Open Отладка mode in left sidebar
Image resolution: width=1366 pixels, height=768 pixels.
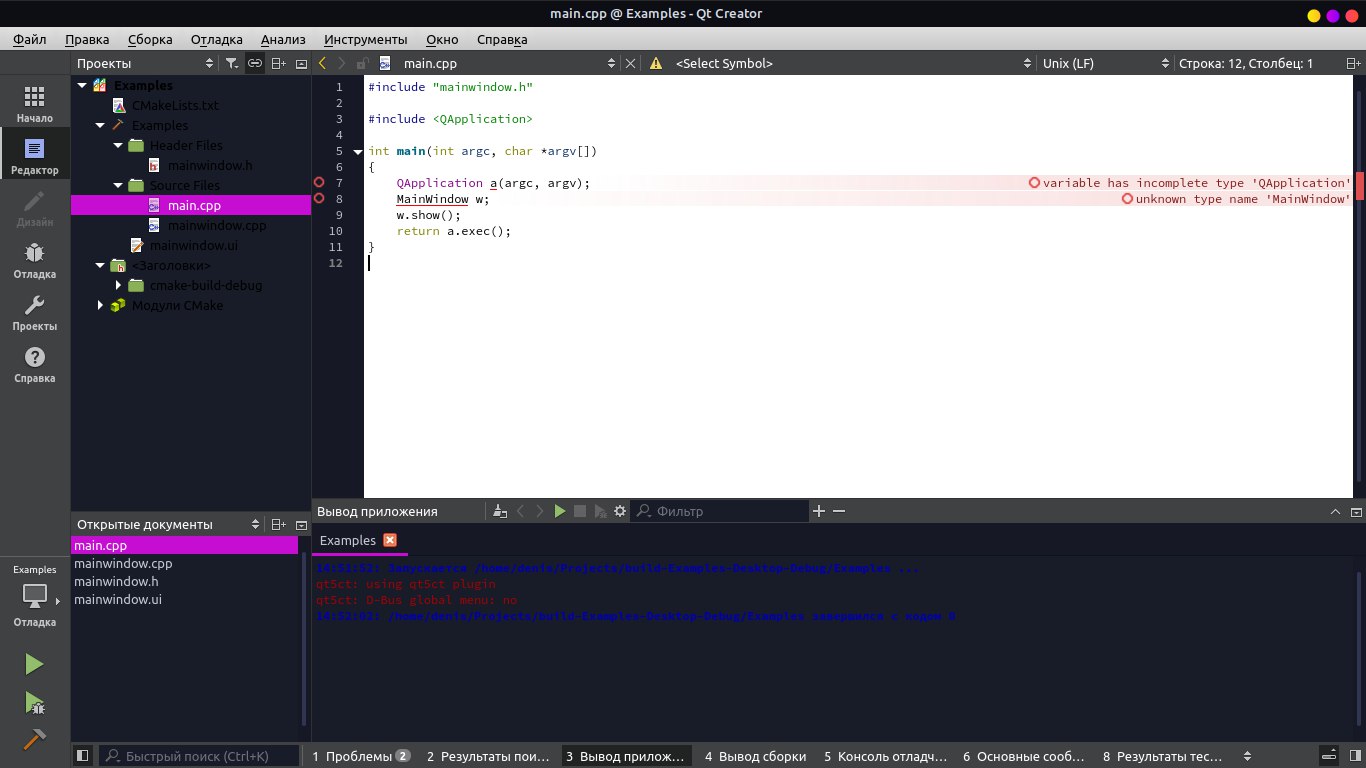point(35,260)
